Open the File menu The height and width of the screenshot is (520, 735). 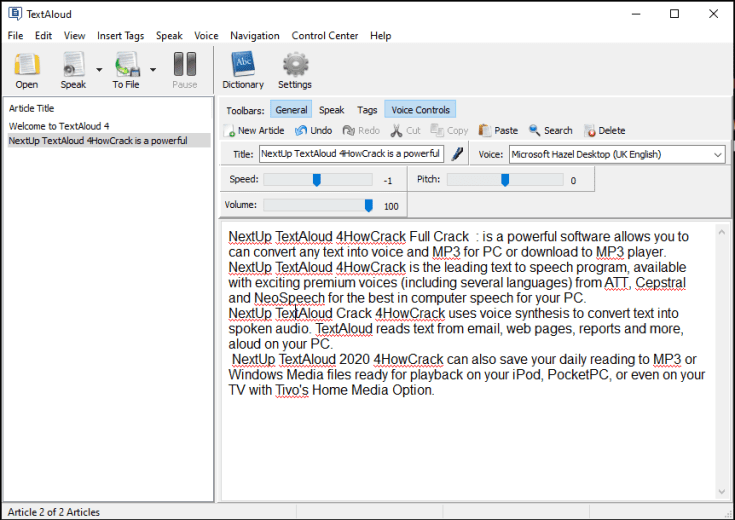click(15, 36)
